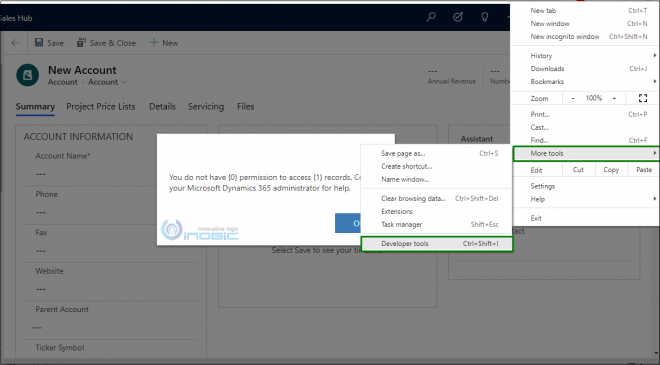Select Save page as... in submenu

point(437,153)
